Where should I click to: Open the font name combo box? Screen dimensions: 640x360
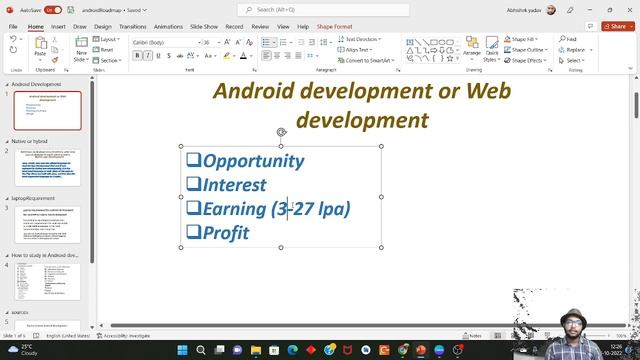click(167, 42)
